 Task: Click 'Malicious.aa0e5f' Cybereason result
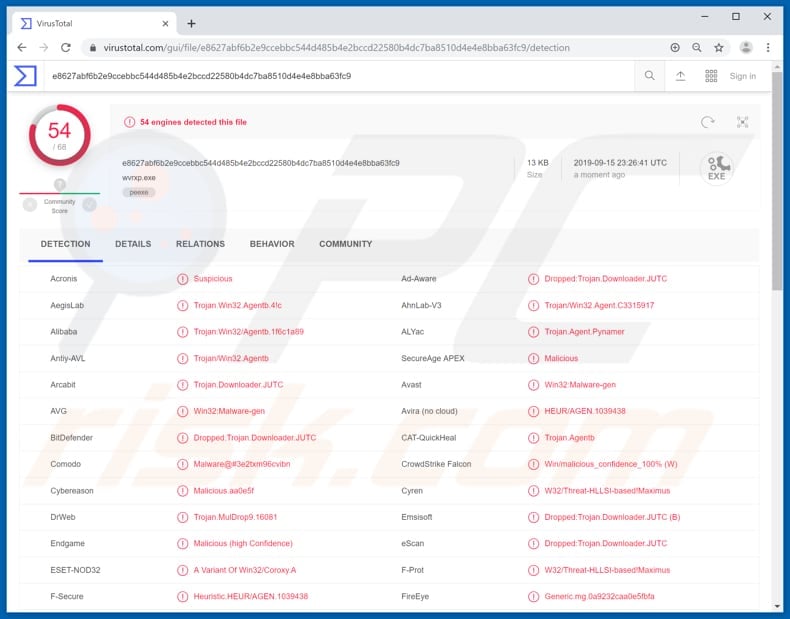pyautogui.click(x=224, y=491)
